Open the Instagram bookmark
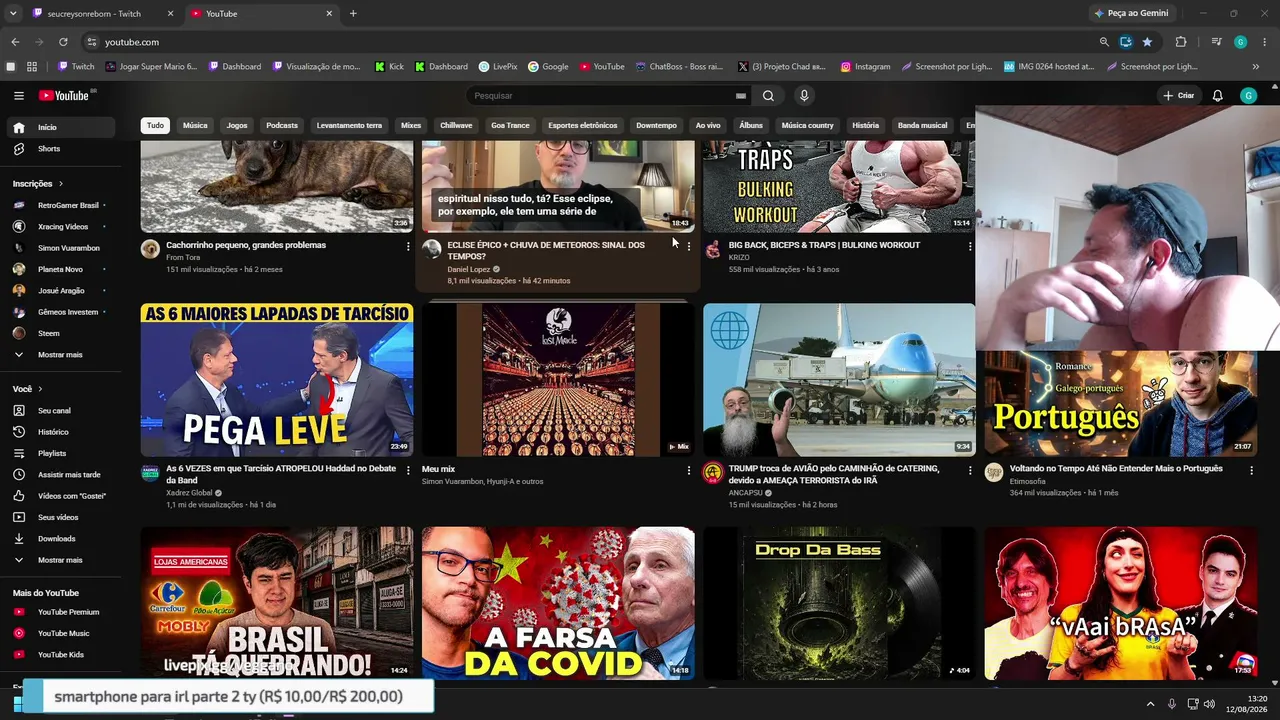This screenshot has width=1280, height=720. 865,67
